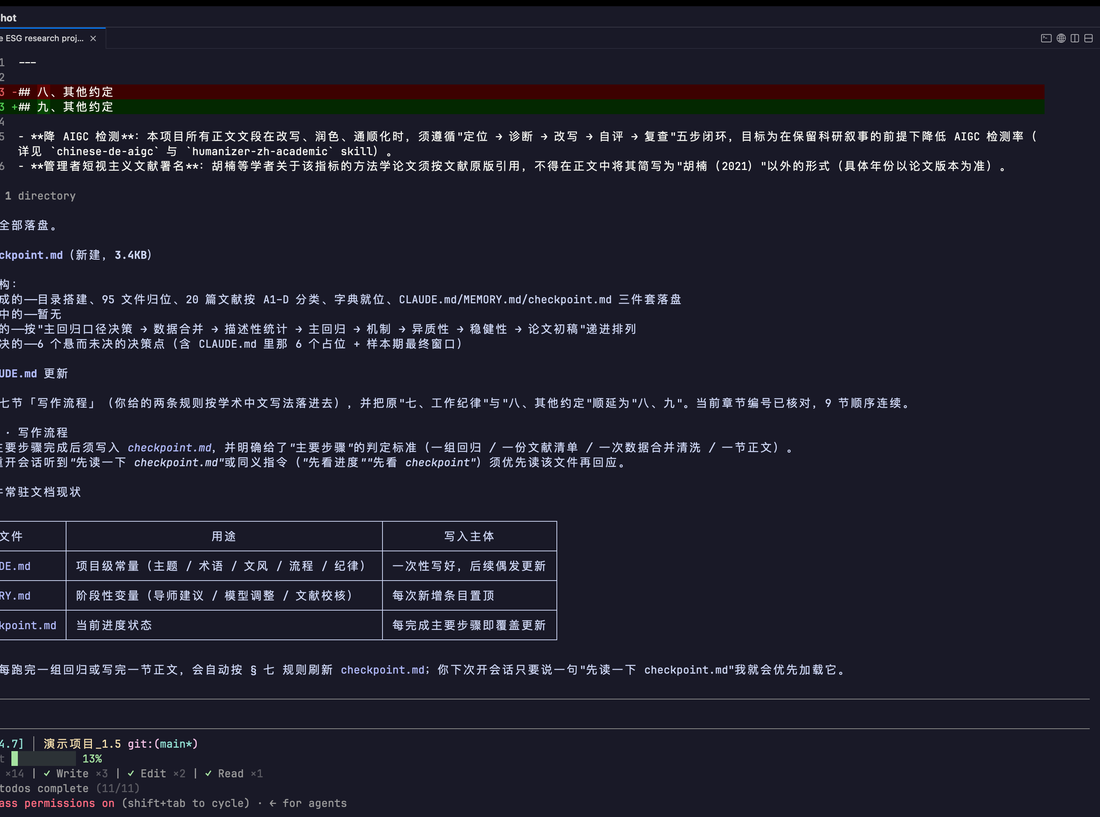Click the 'git:(main*)' branch indicator
Image resolution: width=1100 pixels, height=817 pixels.
tap(163, 743)
